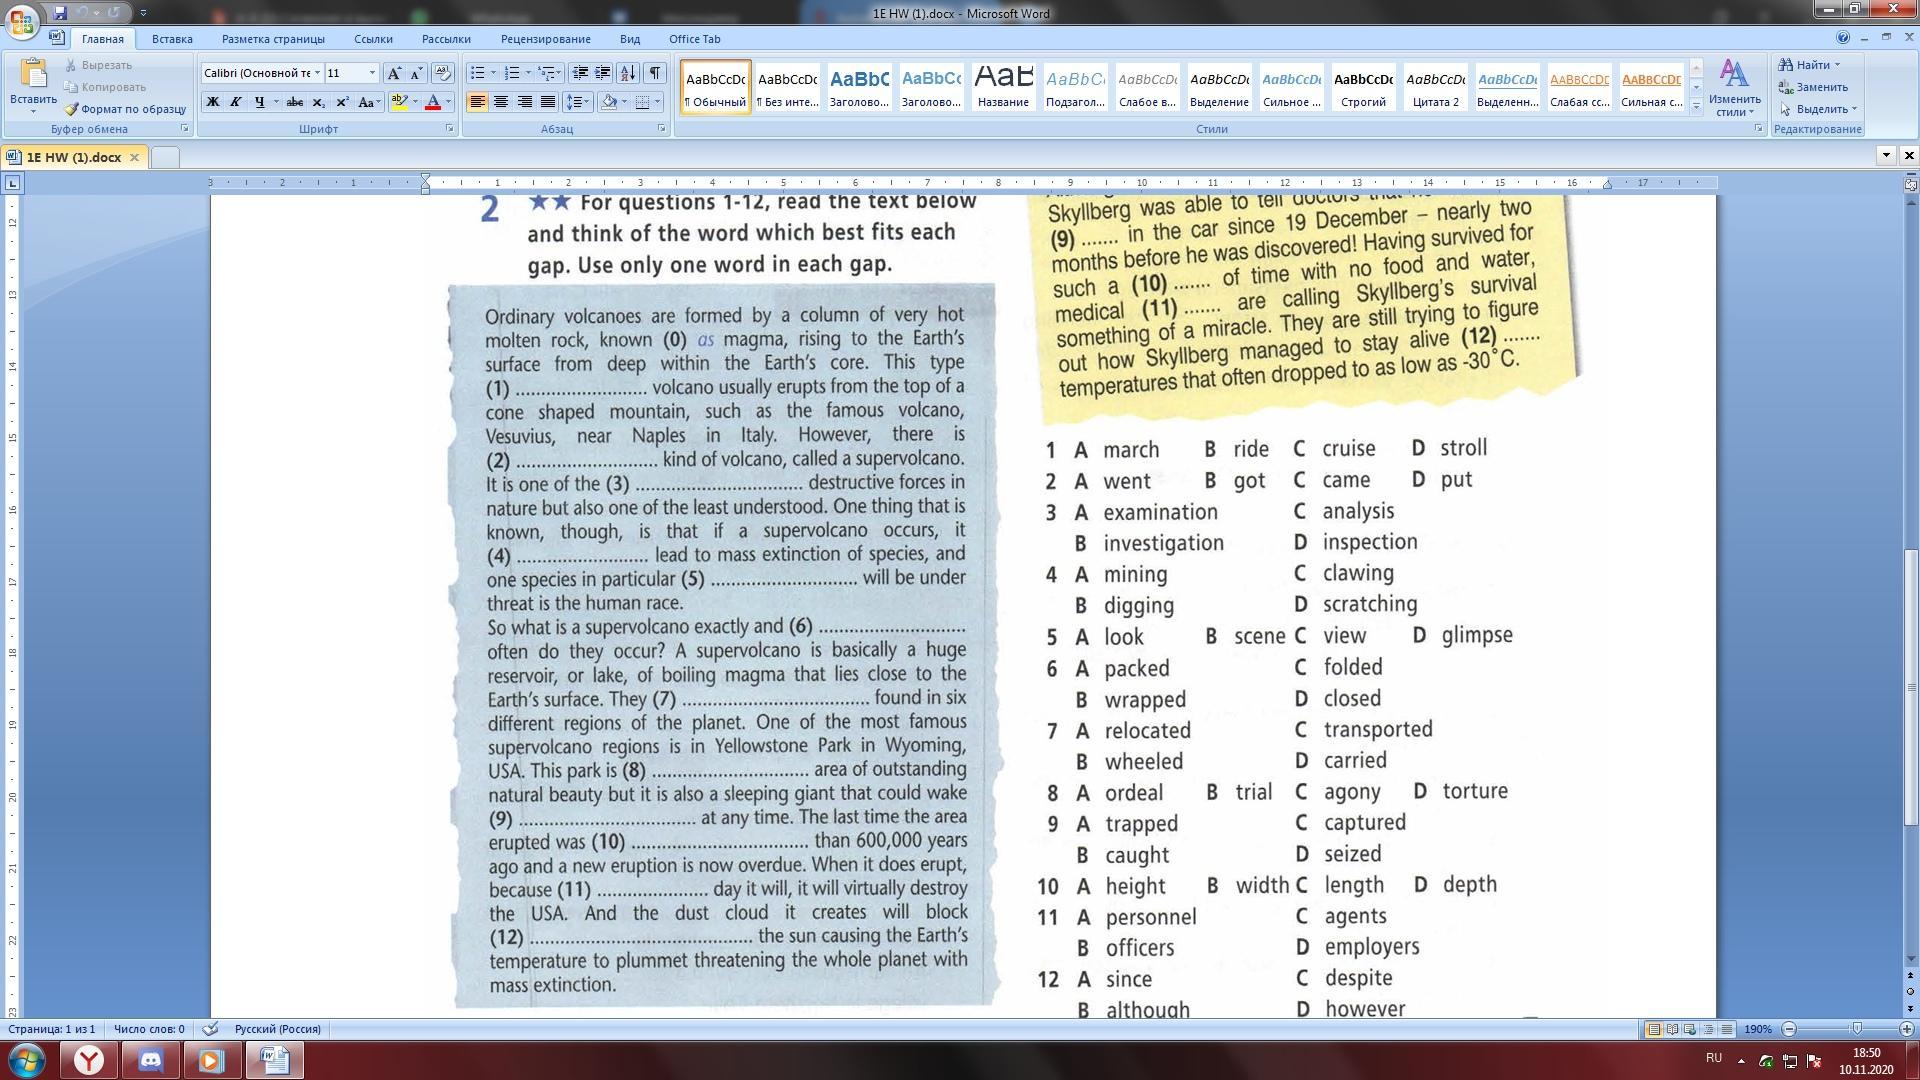Click the Increase Indent icon
Viewport: 1920px width, 1080px height.
pyautogui.click(x=603, y=73)
